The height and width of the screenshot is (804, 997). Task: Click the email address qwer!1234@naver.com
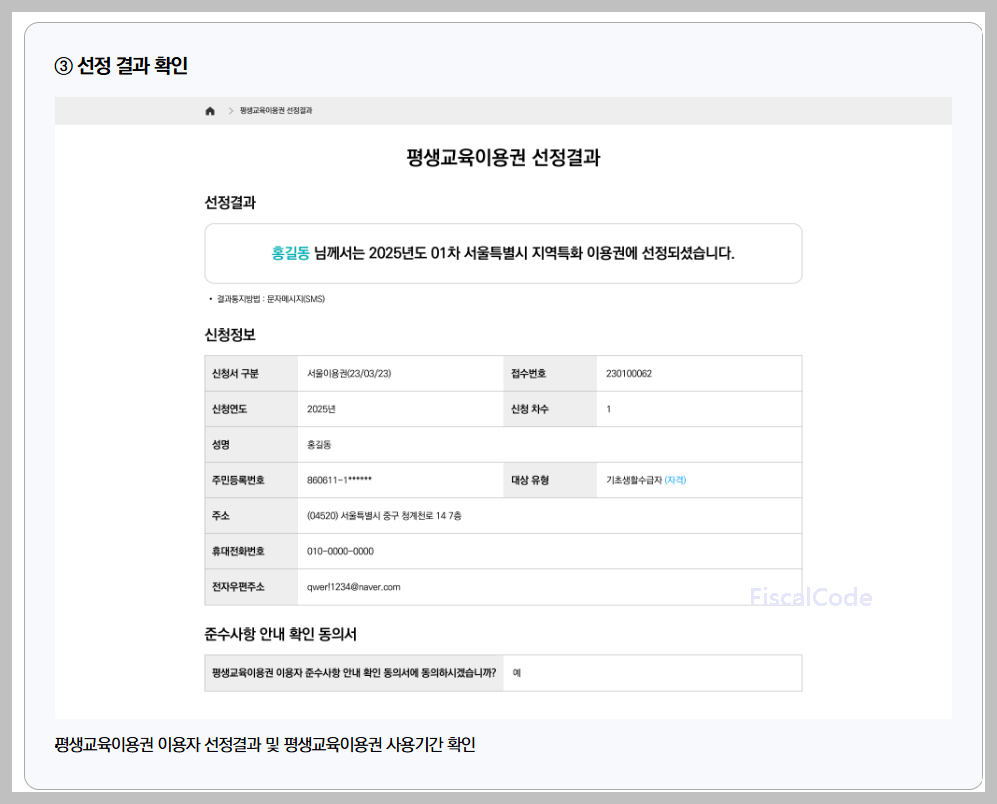(x=354, y=587)
